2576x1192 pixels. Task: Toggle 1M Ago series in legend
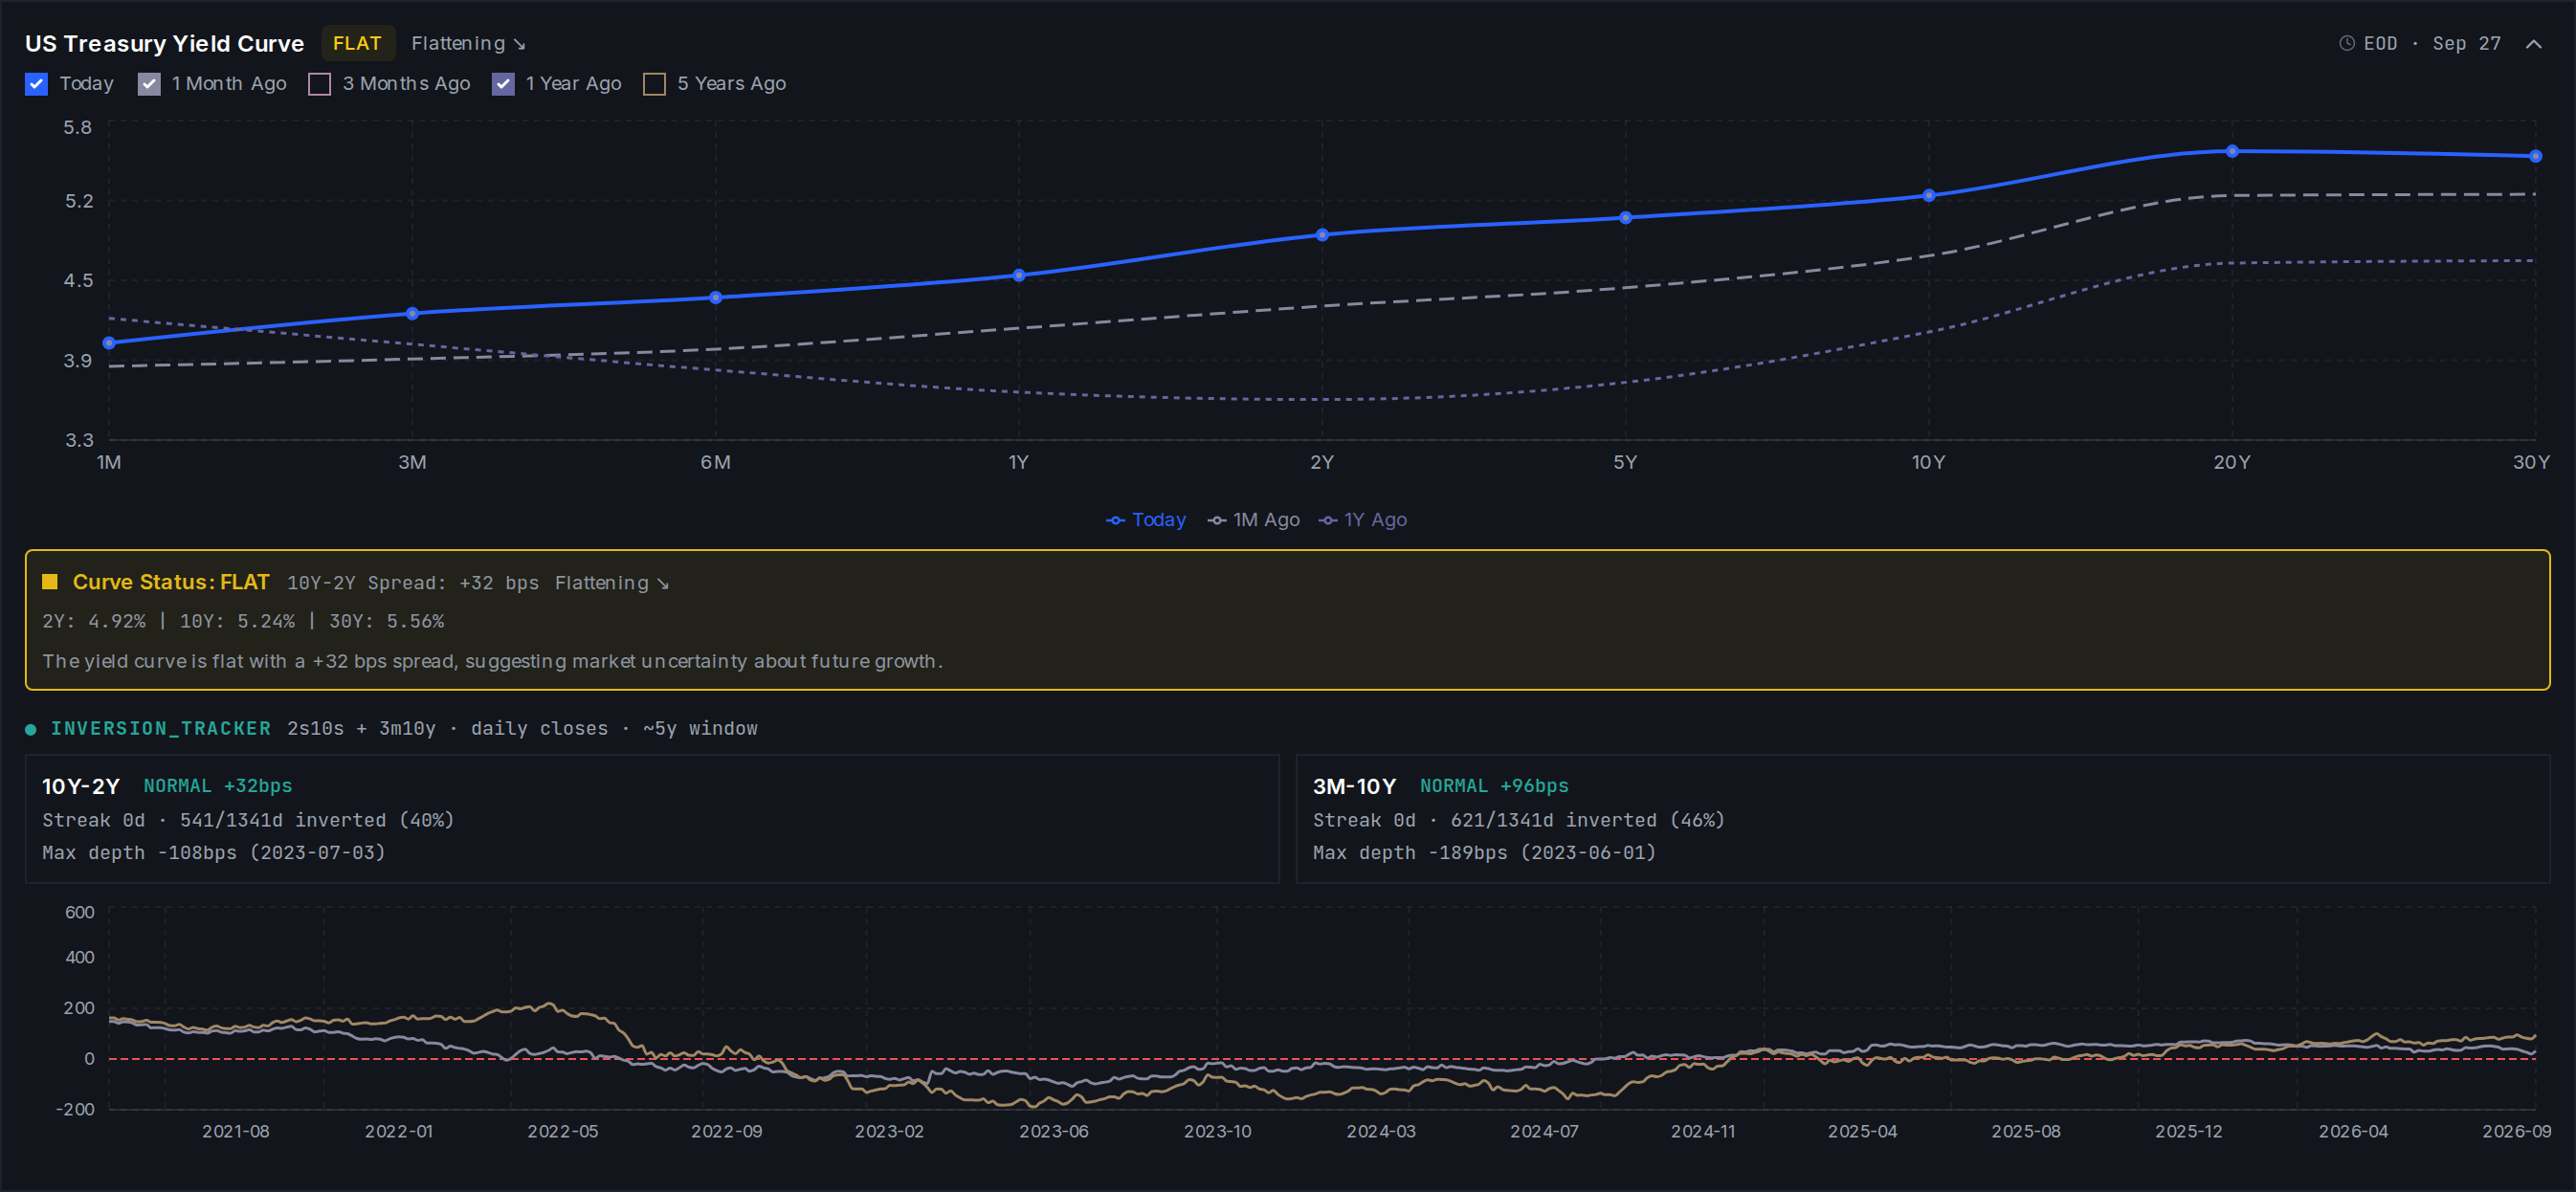(x=1253, y=520)
